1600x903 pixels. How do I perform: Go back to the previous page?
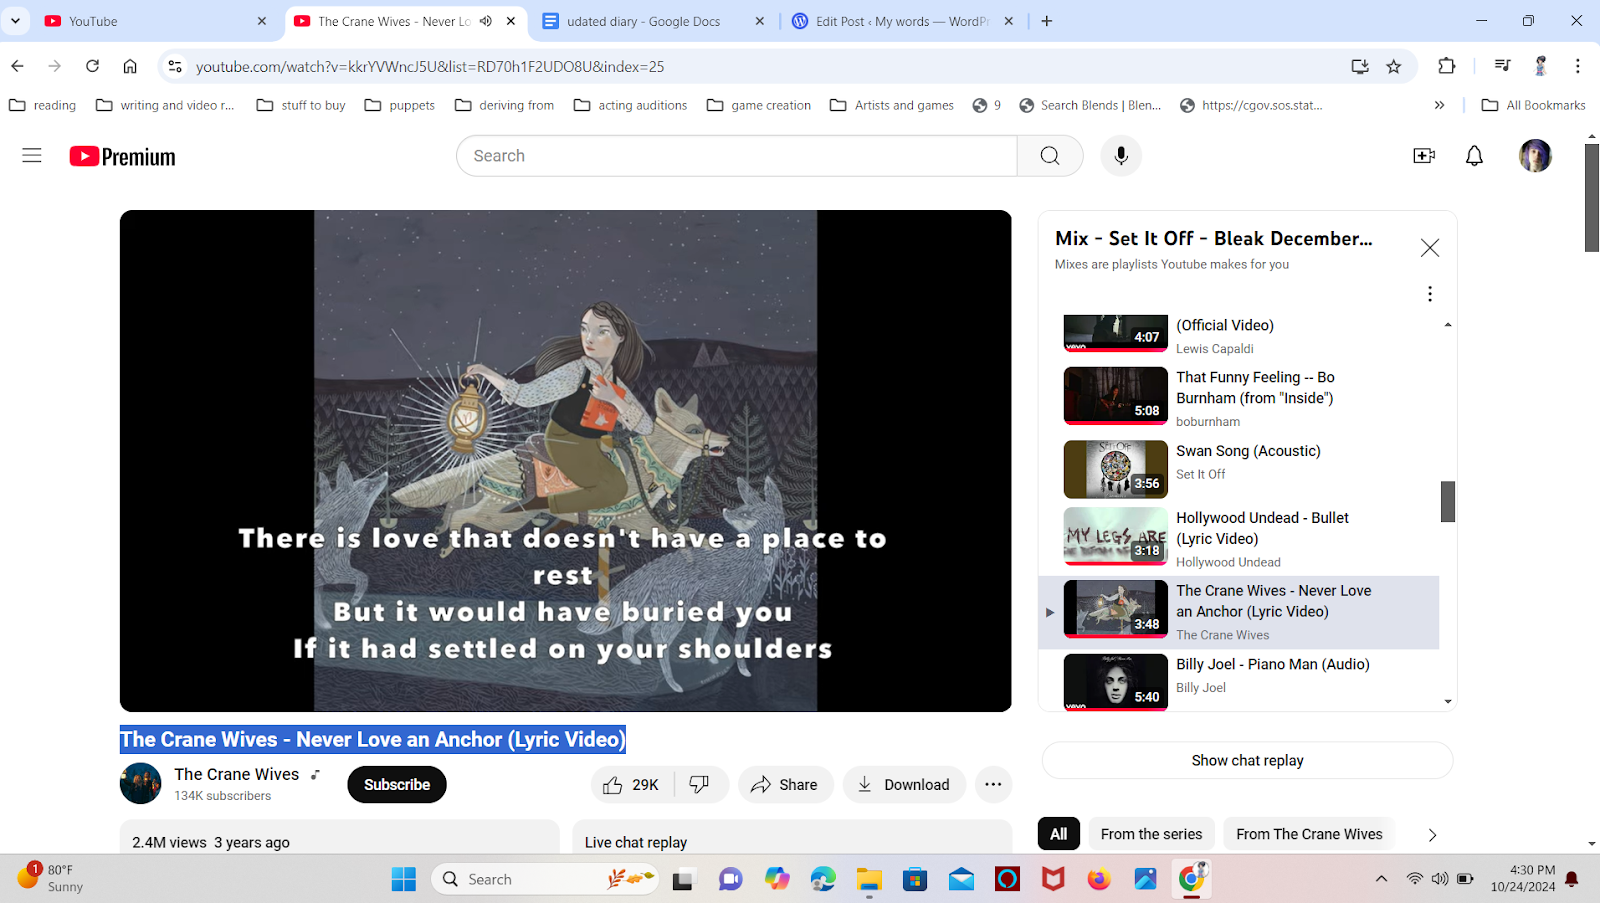click(x=17, y=66)
